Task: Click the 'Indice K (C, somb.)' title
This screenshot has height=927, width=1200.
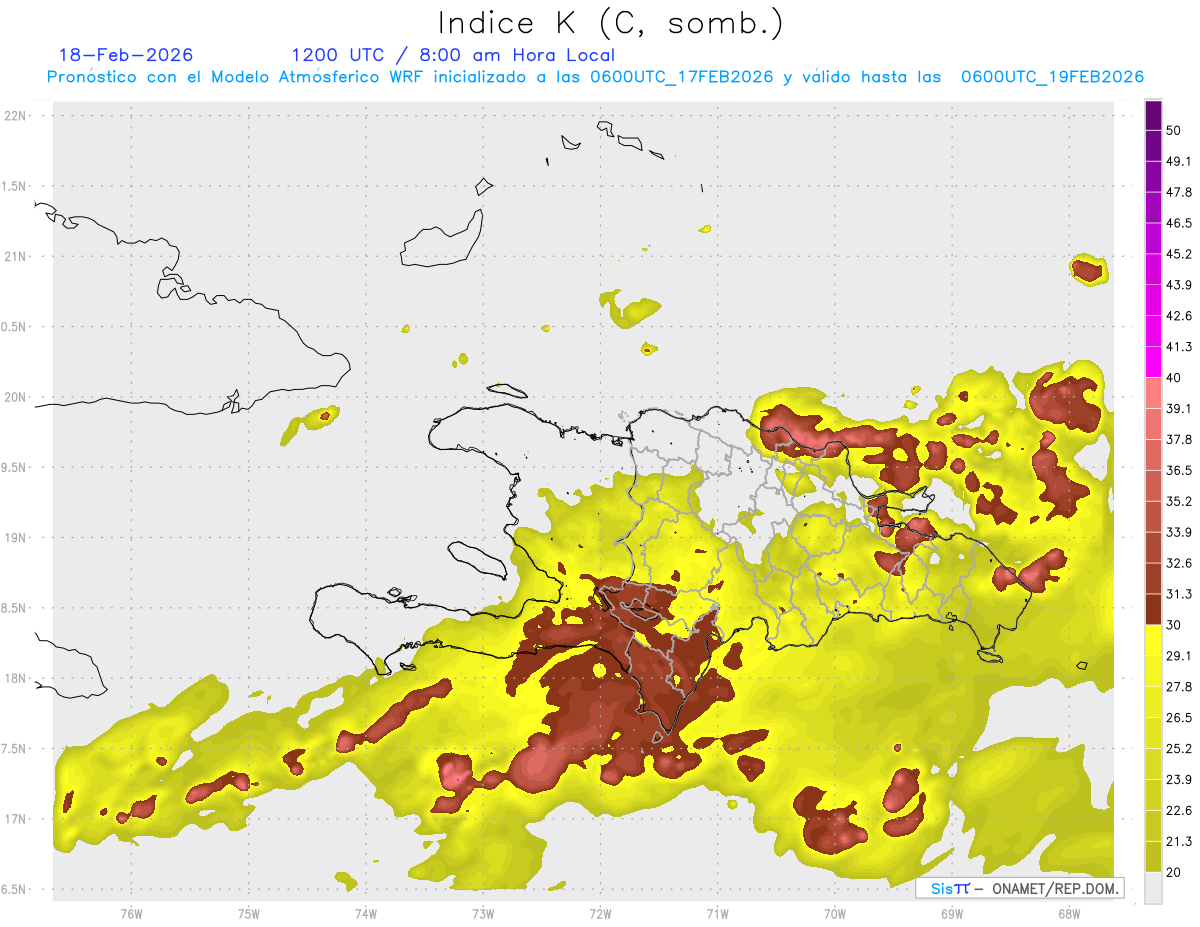Action: [x=610, y=23]
